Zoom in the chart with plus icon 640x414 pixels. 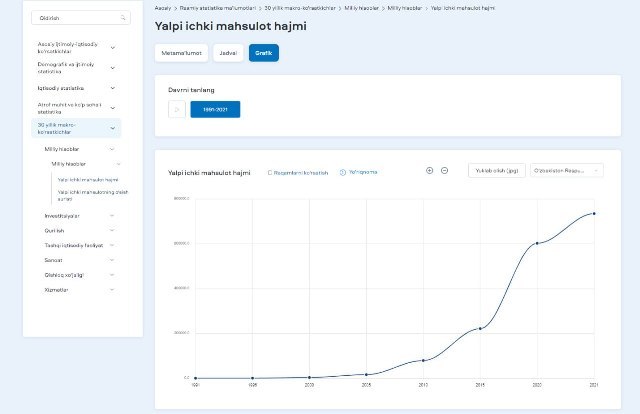point(429,171)
